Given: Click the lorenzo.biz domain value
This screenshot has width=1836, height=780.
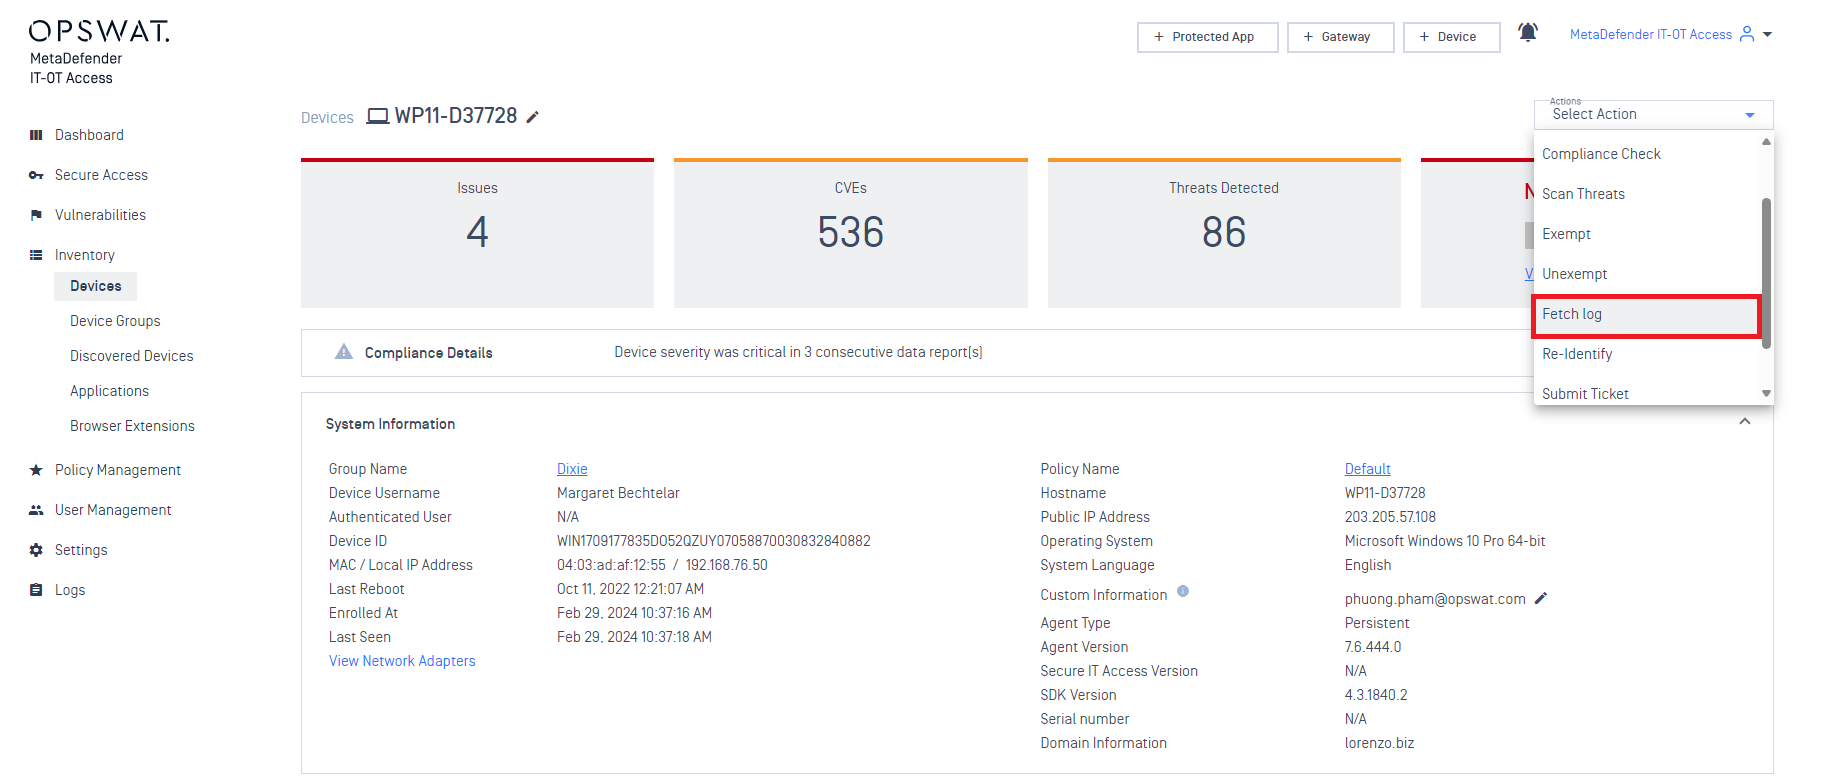Looking at the screenshot, I should click(1379, 743).
